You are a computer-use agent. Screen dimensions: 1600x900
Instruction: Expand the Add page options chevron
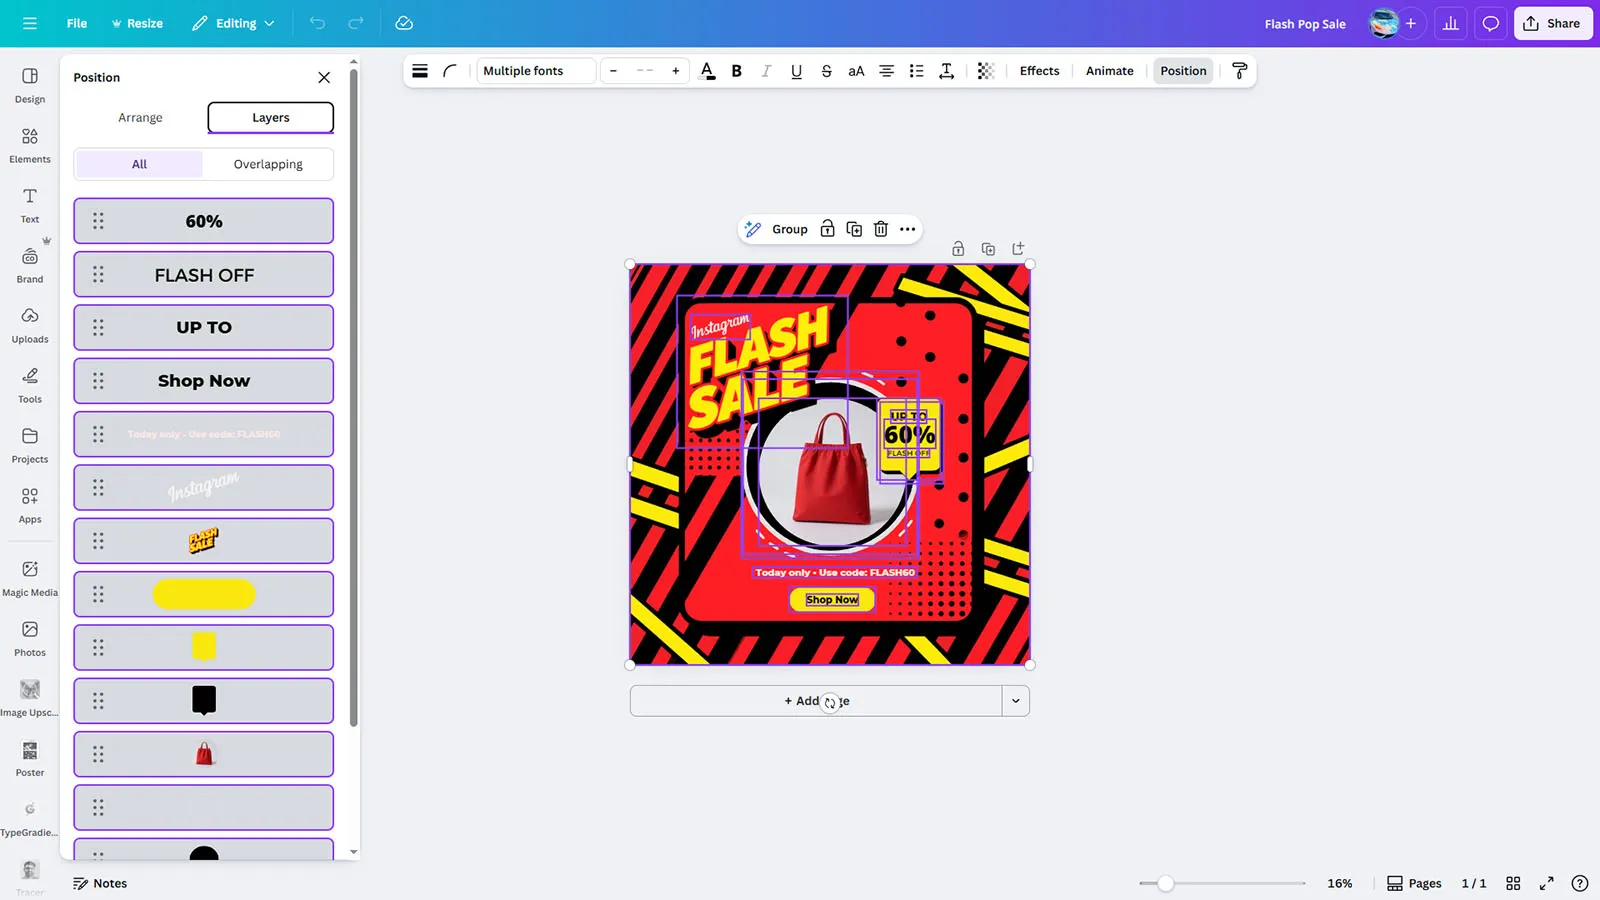1015,701
